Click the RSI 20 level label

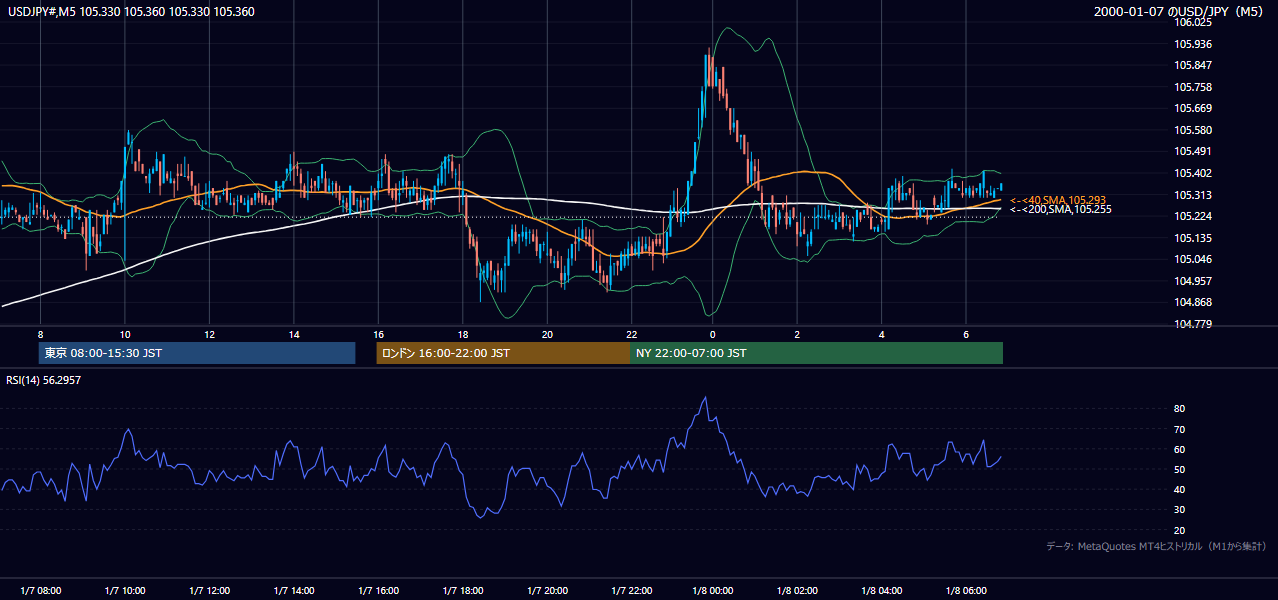point(1179,530)
